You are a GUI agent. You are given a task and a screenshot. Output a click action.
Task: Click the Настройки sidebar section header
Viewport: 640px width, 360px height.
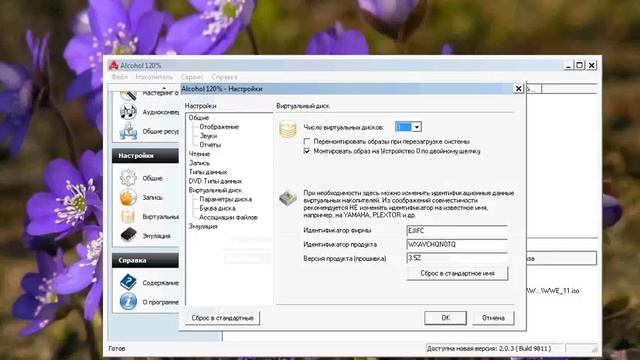click(145, 156)
